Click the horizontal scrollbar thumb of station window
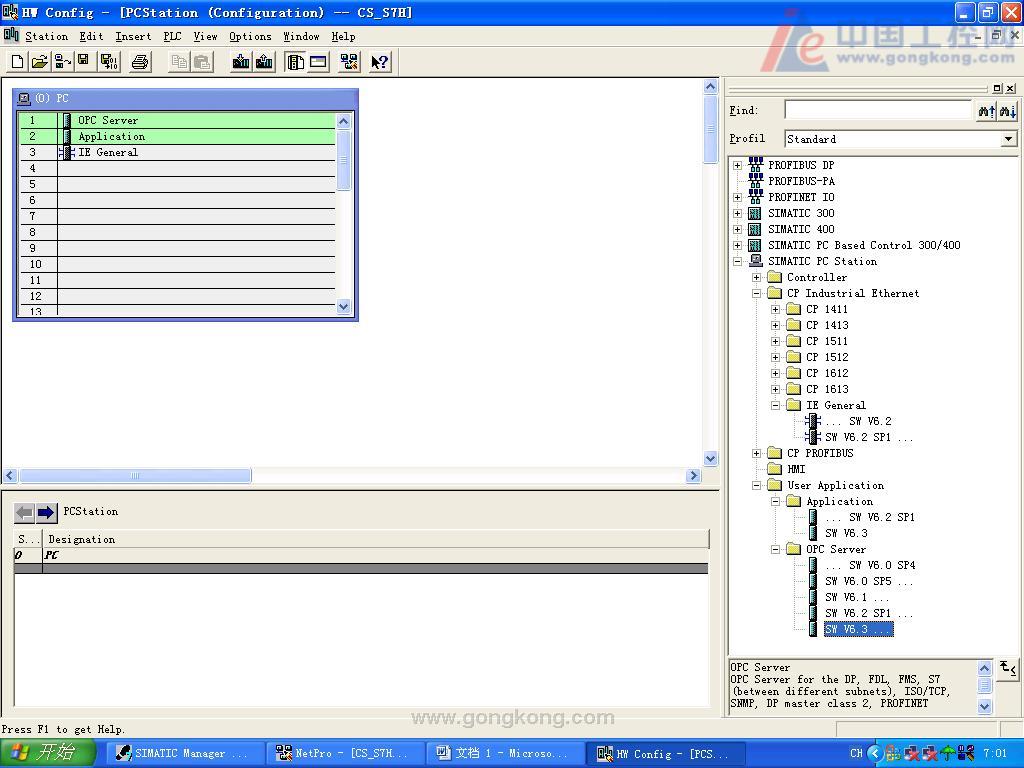The image size is (1024, 768). (x=135, y=476)
